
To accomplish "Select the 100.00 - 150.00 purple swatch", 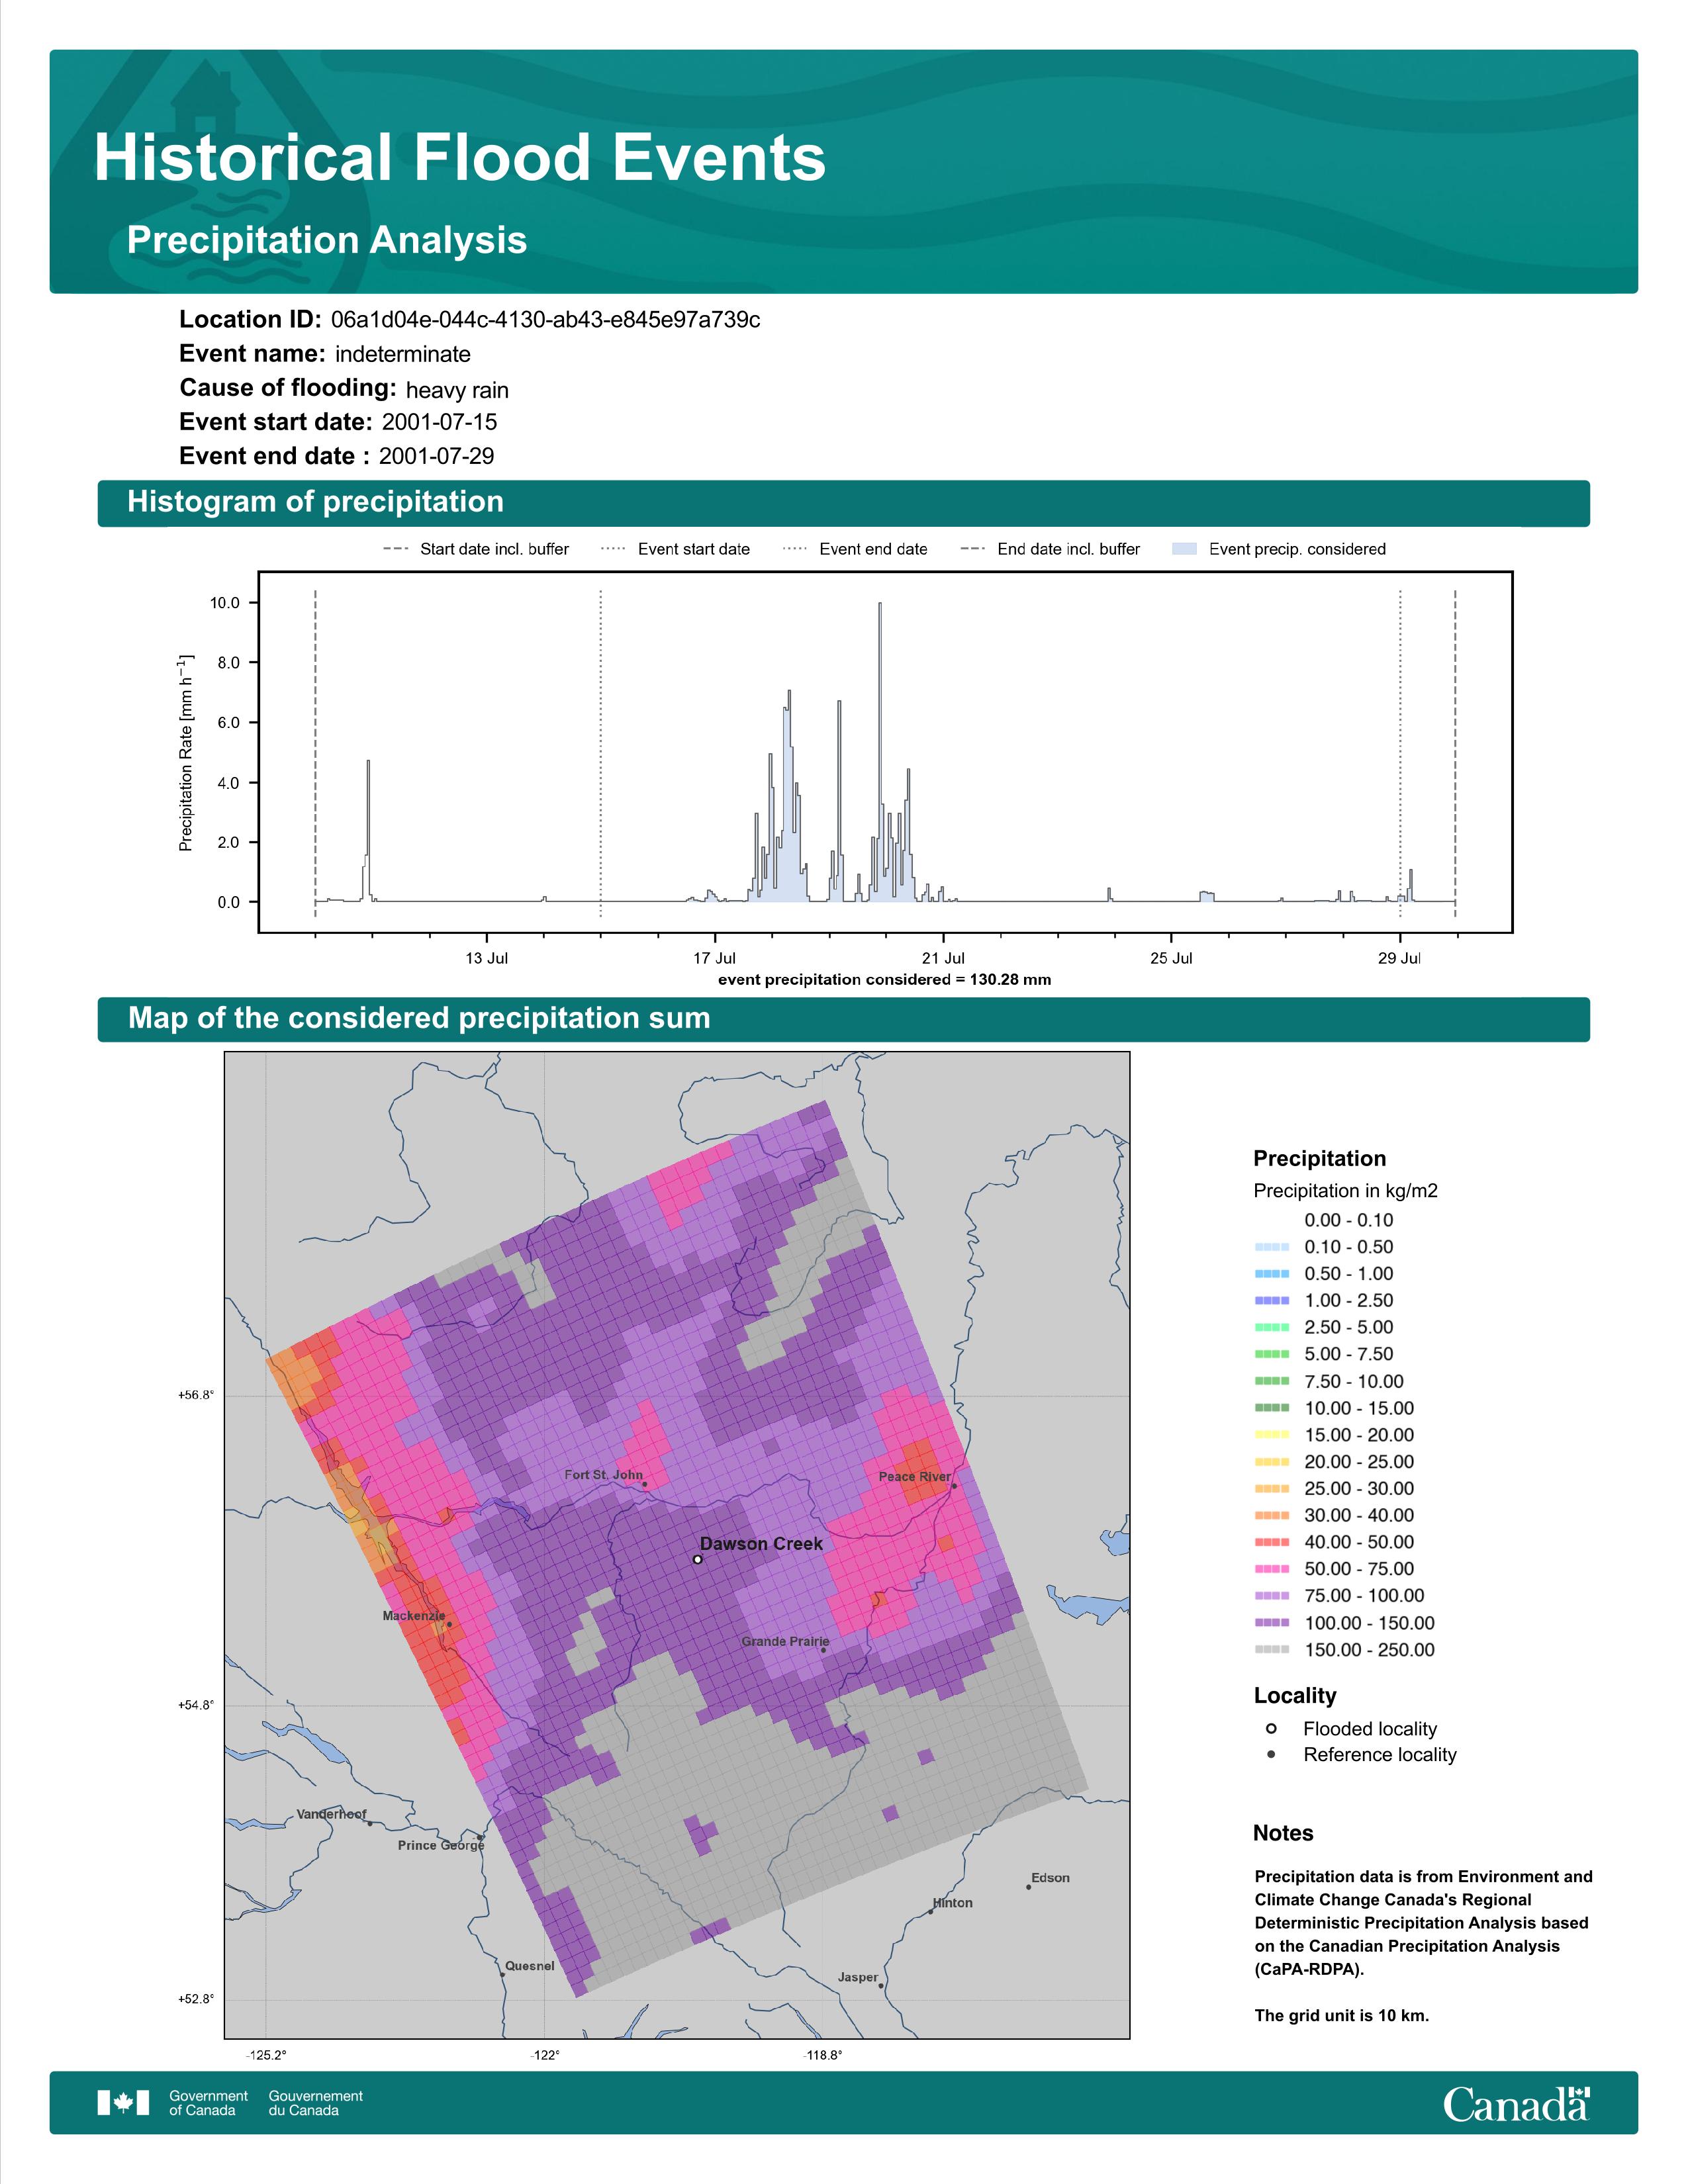I will pos(1272,1623).
